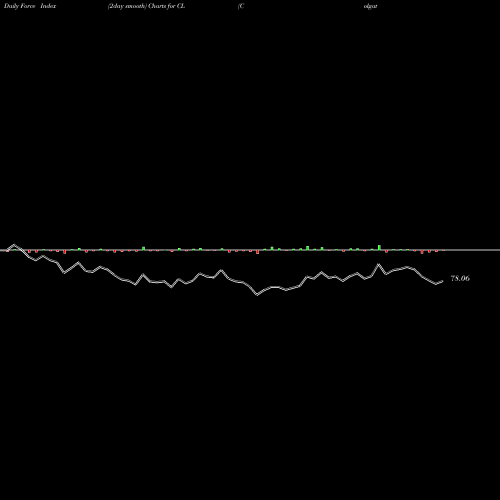The width and height of the screenshot is (500, 500).
Task: Click the 'Daily Force Index' title text
Action: (x=30, y=6)
